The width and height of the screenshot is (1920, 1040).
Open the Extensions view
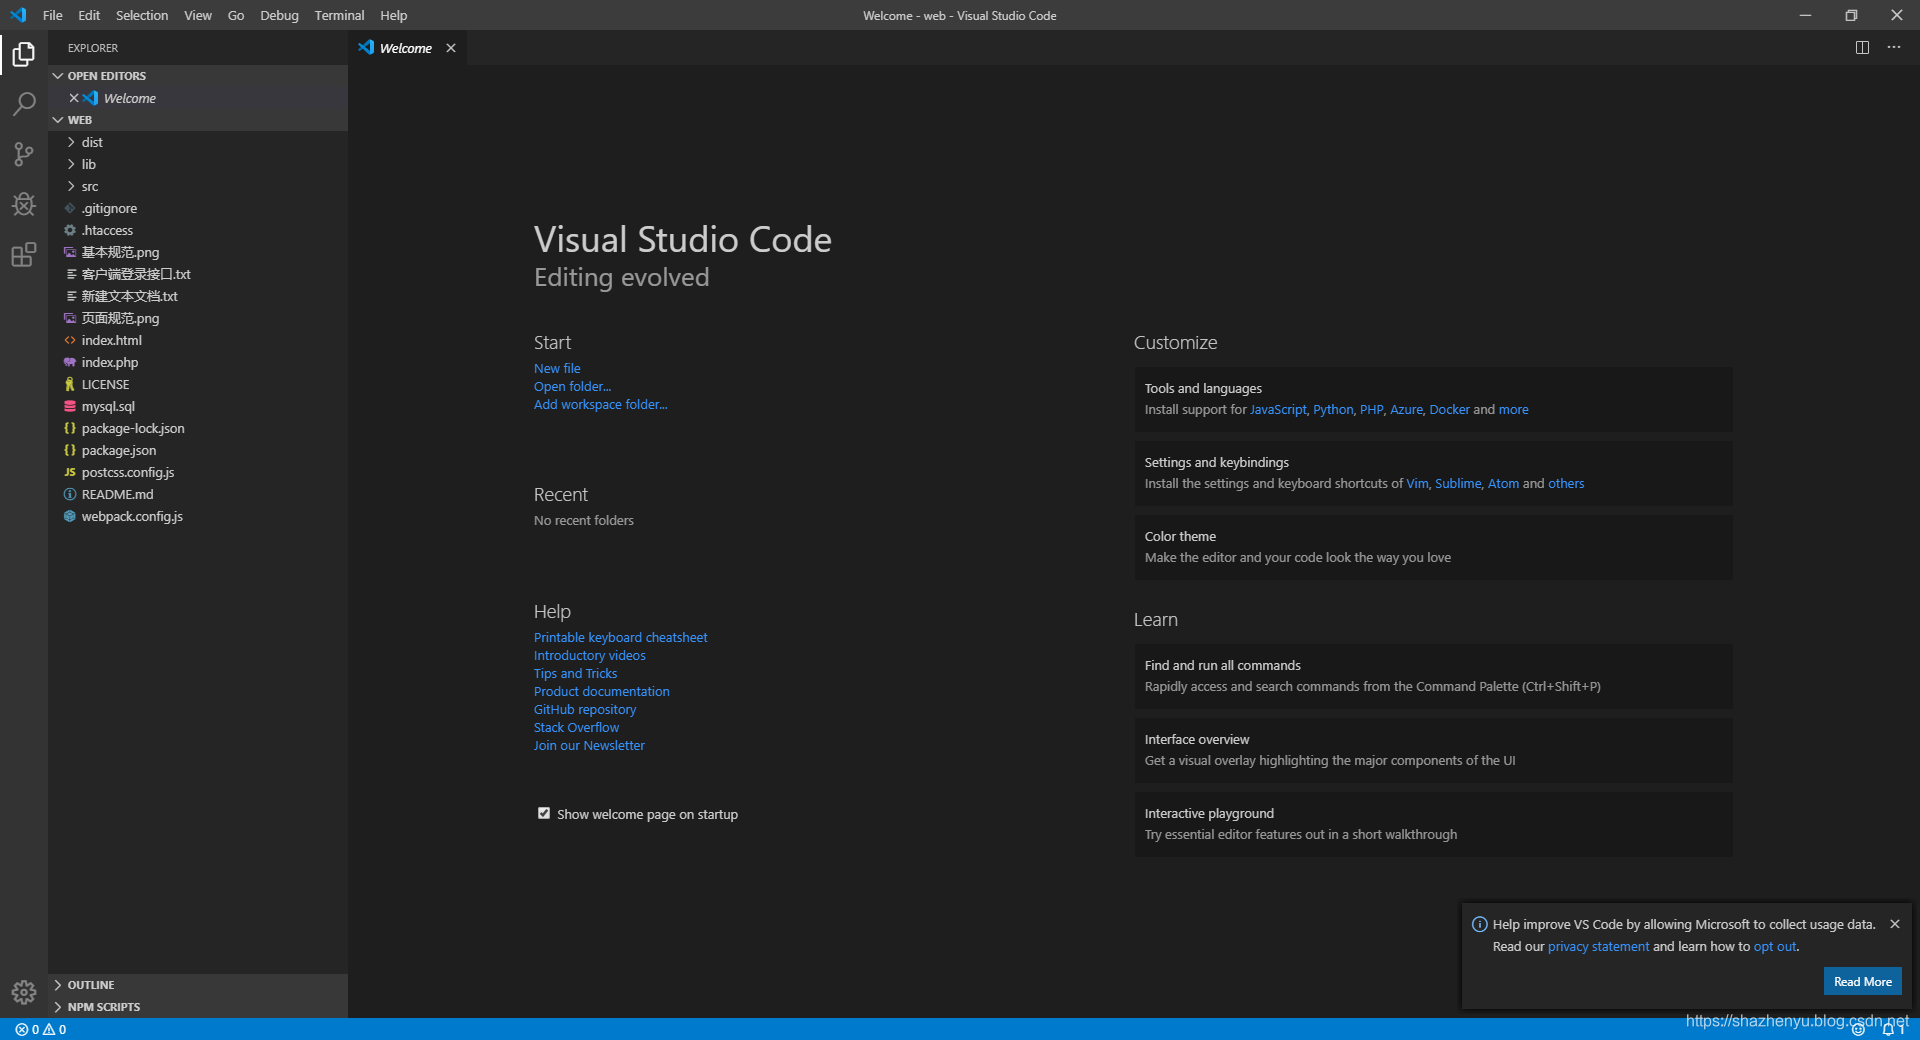tap(23, 255)
